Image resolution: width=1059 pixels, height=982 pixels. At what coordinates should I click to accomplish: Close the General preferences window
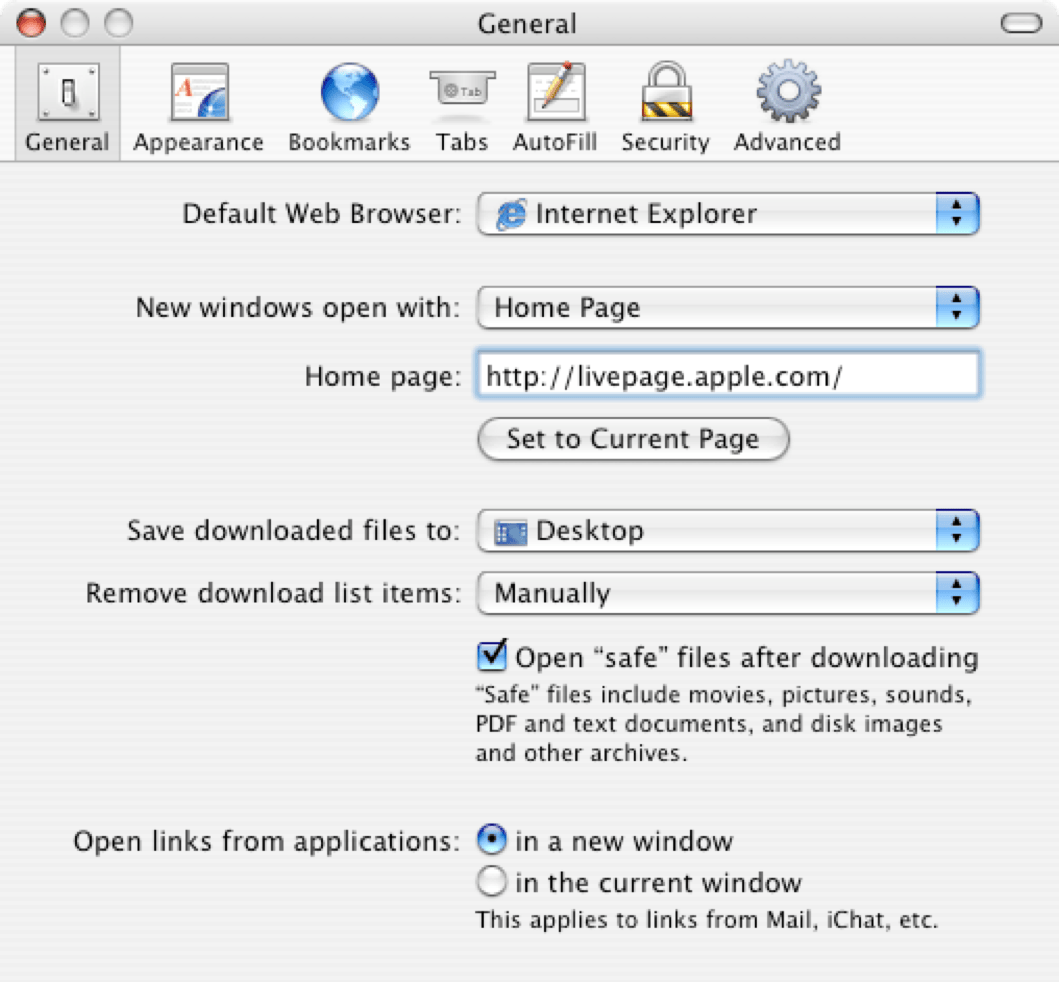pos(31,23)
